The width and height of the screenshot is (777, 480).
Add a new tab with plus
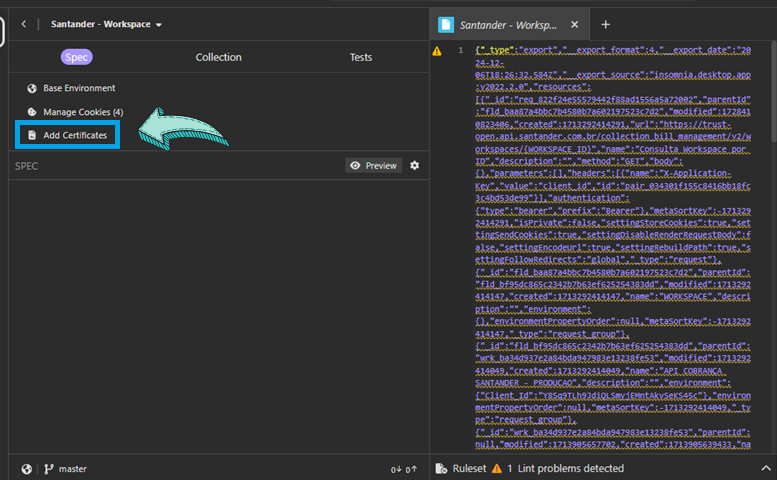pos(606,24)
